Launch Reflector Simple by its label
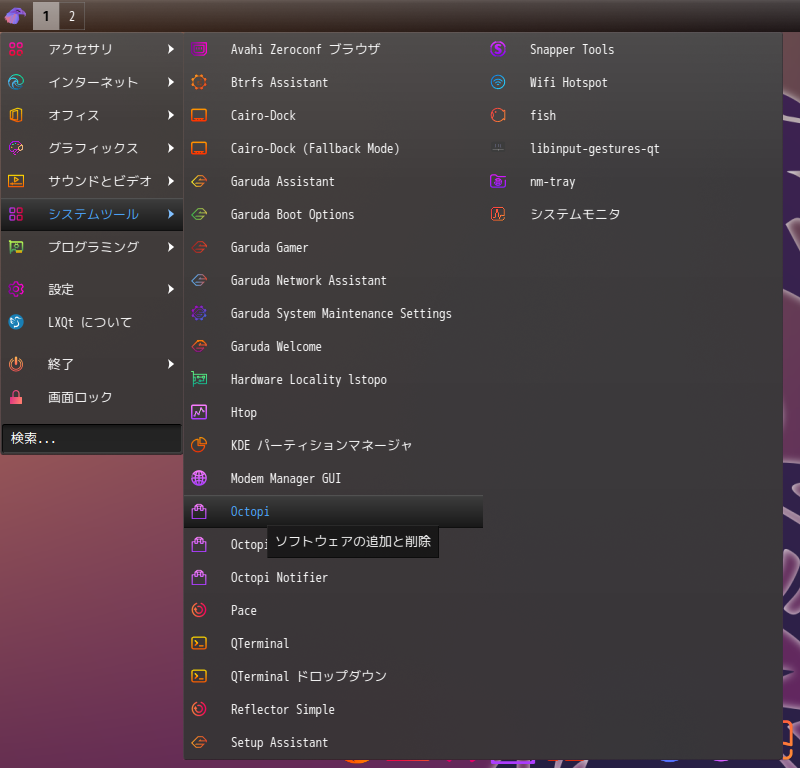This screenshot has width=800, height=768. (x=283, y=709)
